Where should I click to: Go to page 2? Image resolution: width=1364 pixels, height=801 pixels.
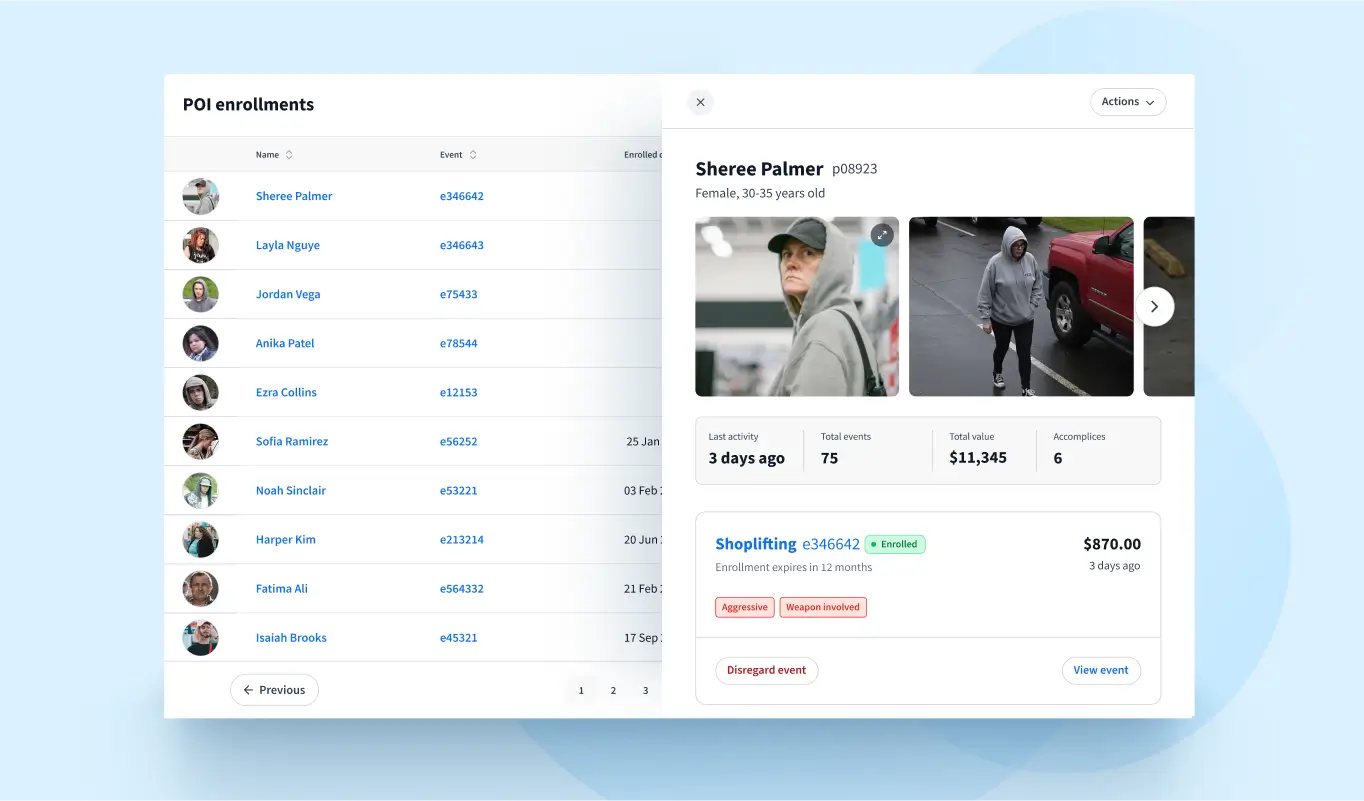(613, 690)
